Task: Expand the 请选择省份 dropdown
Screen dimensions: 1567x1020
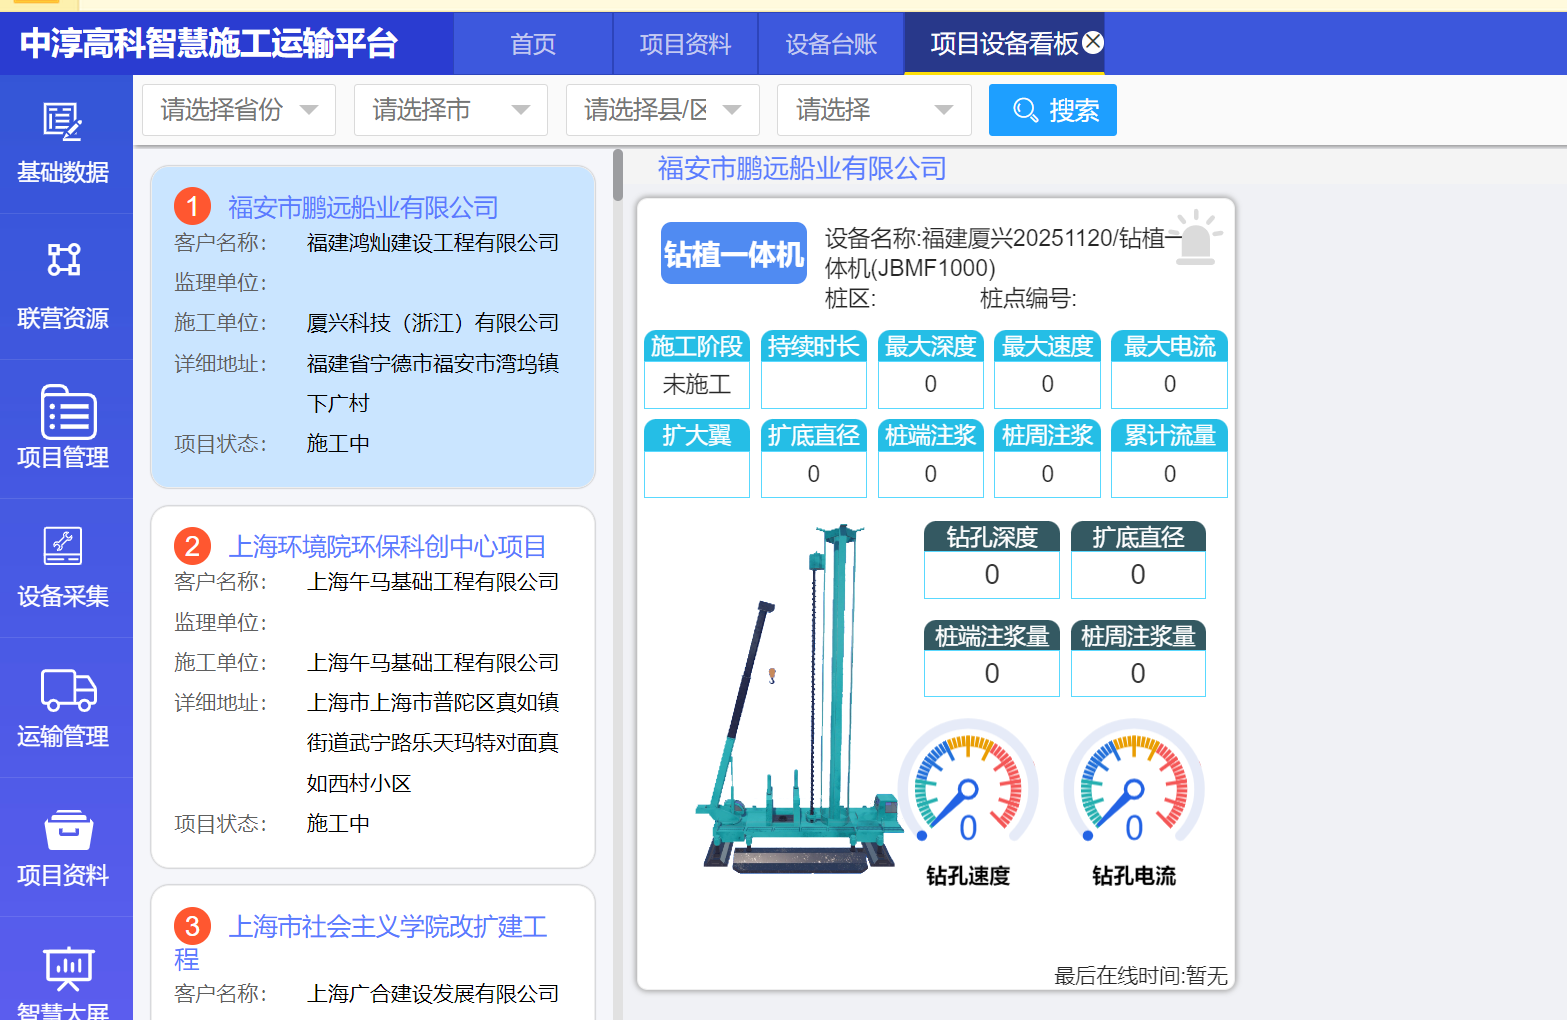Action: tap(238, 110)
